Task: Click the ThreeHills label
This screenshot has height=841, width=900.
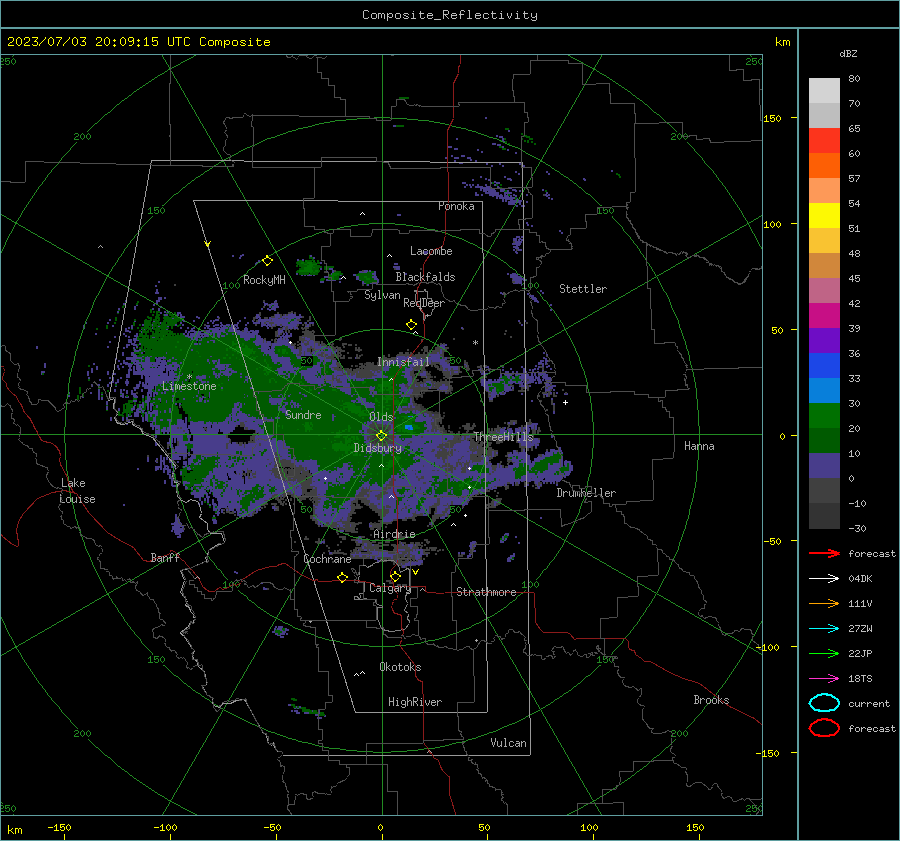Action: [x=503, y=437]
